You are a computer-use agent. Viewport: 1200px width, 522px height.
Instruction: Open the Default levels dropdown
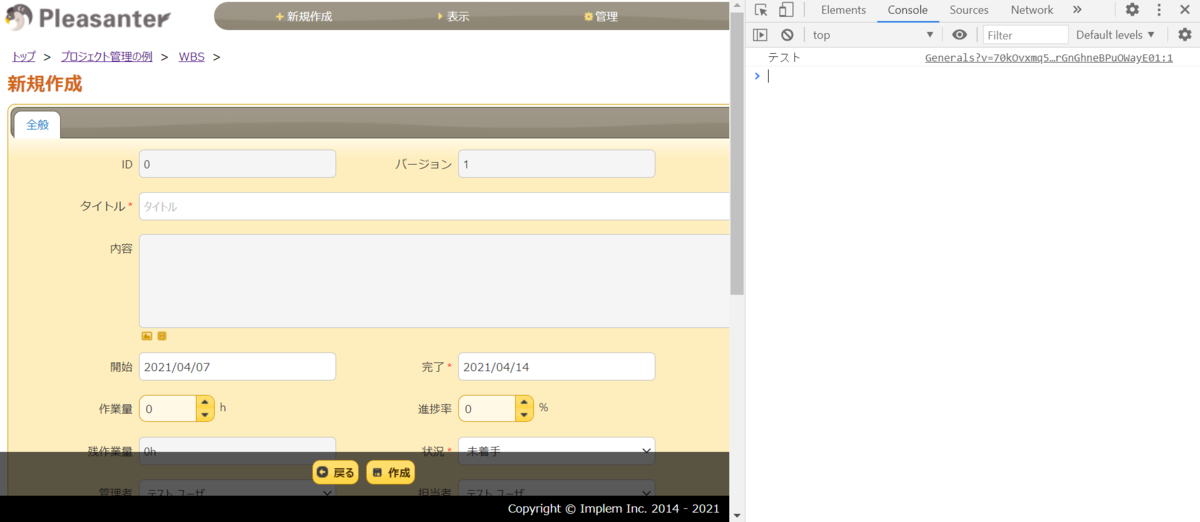(x=1115, y=35)
